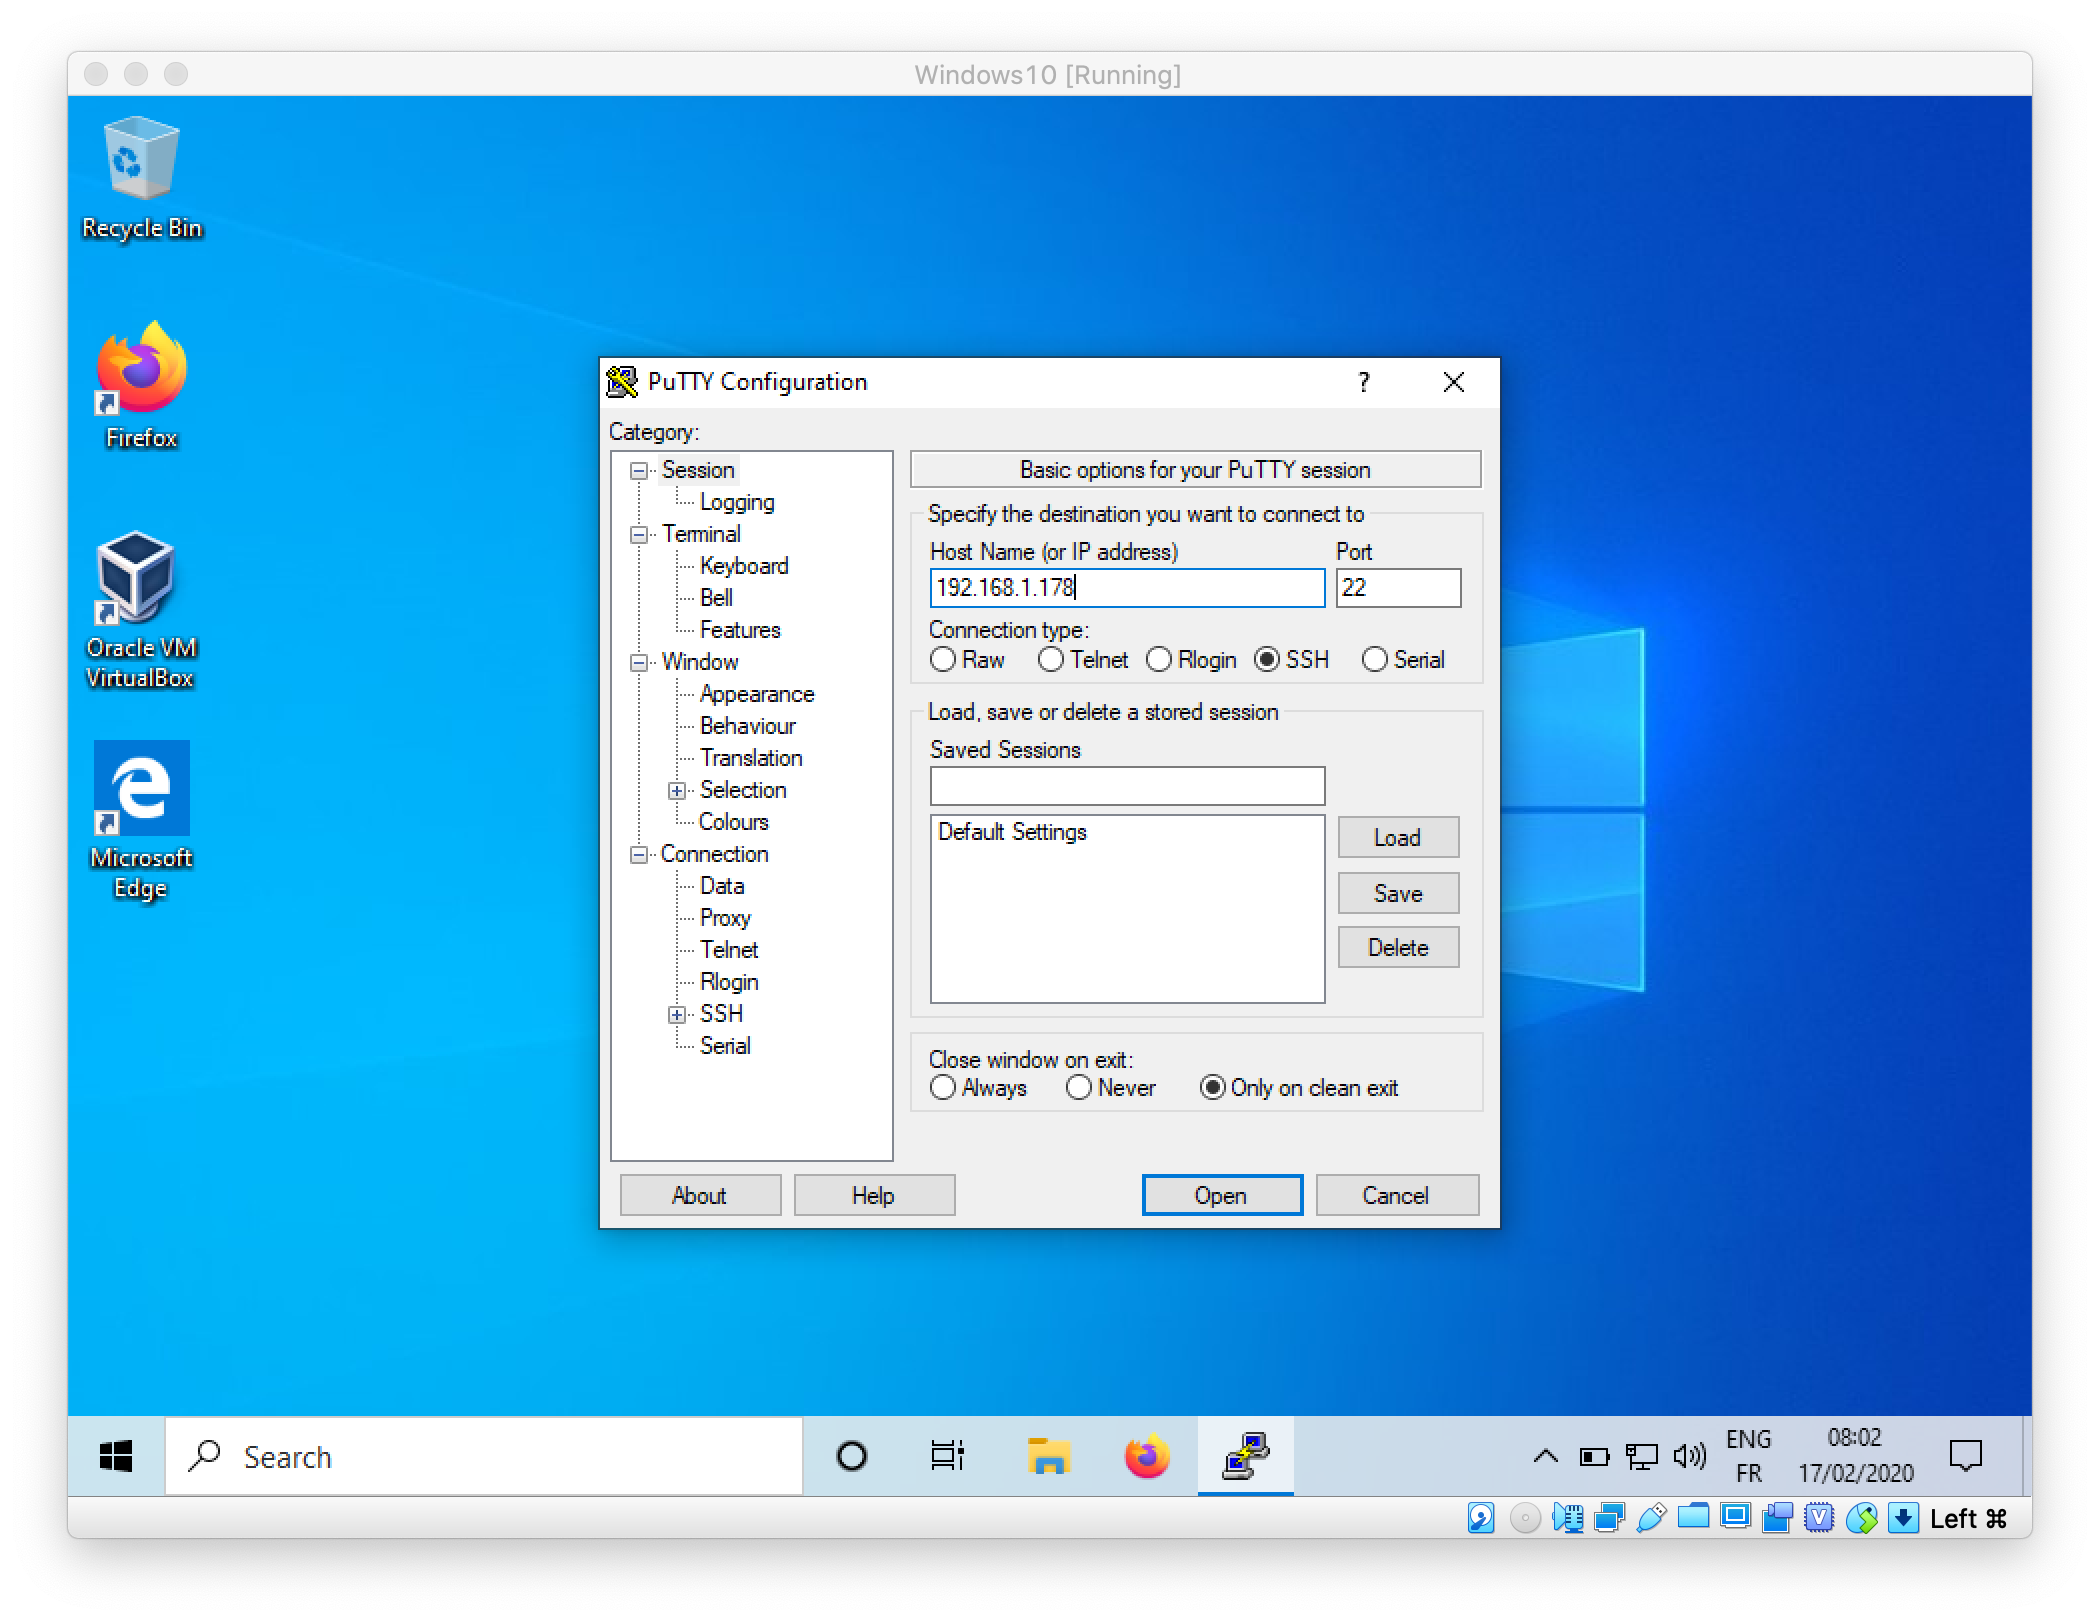Show hidden tray icons with the chevron

coord(1545,1456)
